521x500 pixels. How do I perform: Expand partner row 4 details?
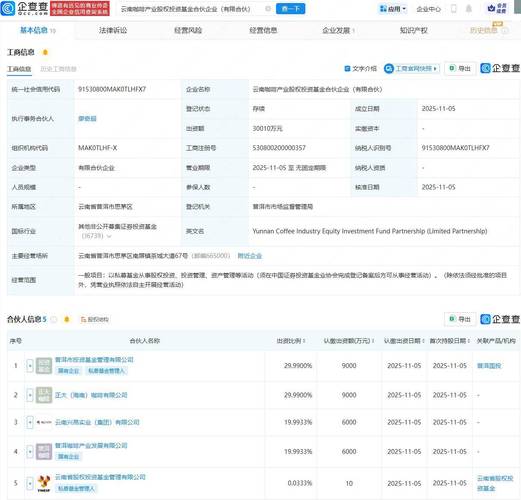30,452
